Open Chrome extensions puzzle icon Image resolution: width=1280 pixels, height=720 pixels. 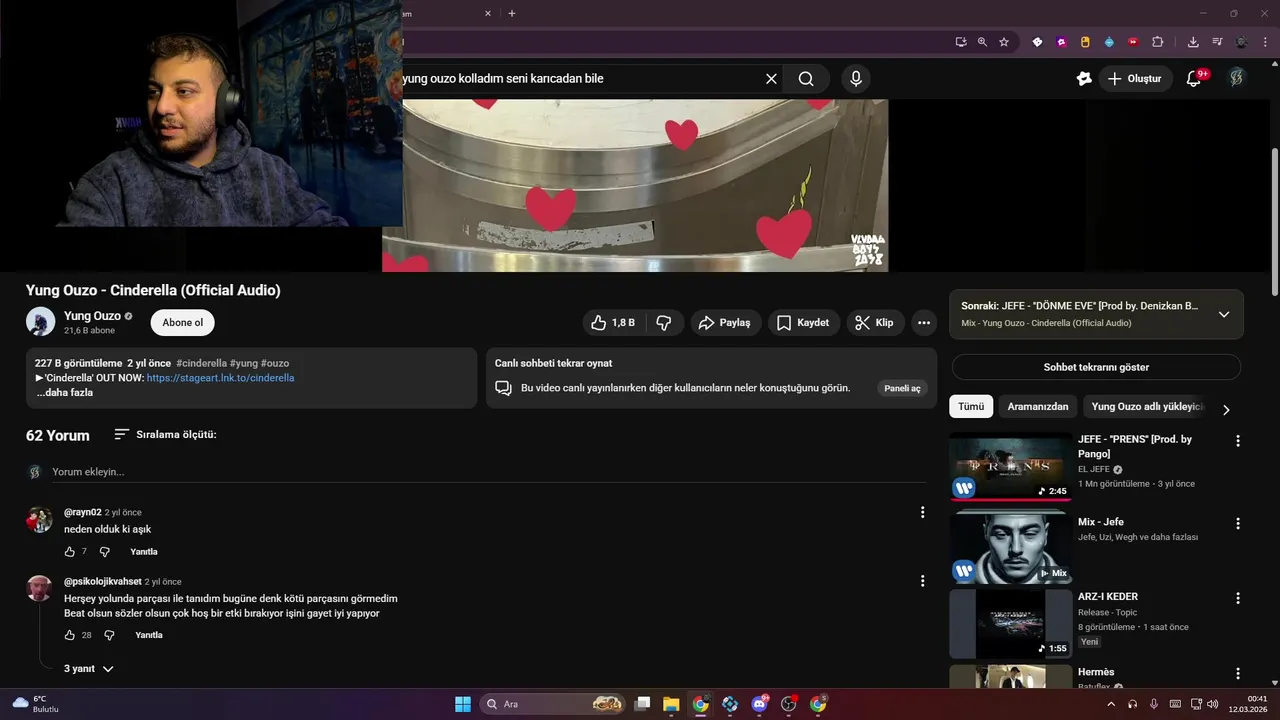pyautogui.click(x=1158, y=42)
